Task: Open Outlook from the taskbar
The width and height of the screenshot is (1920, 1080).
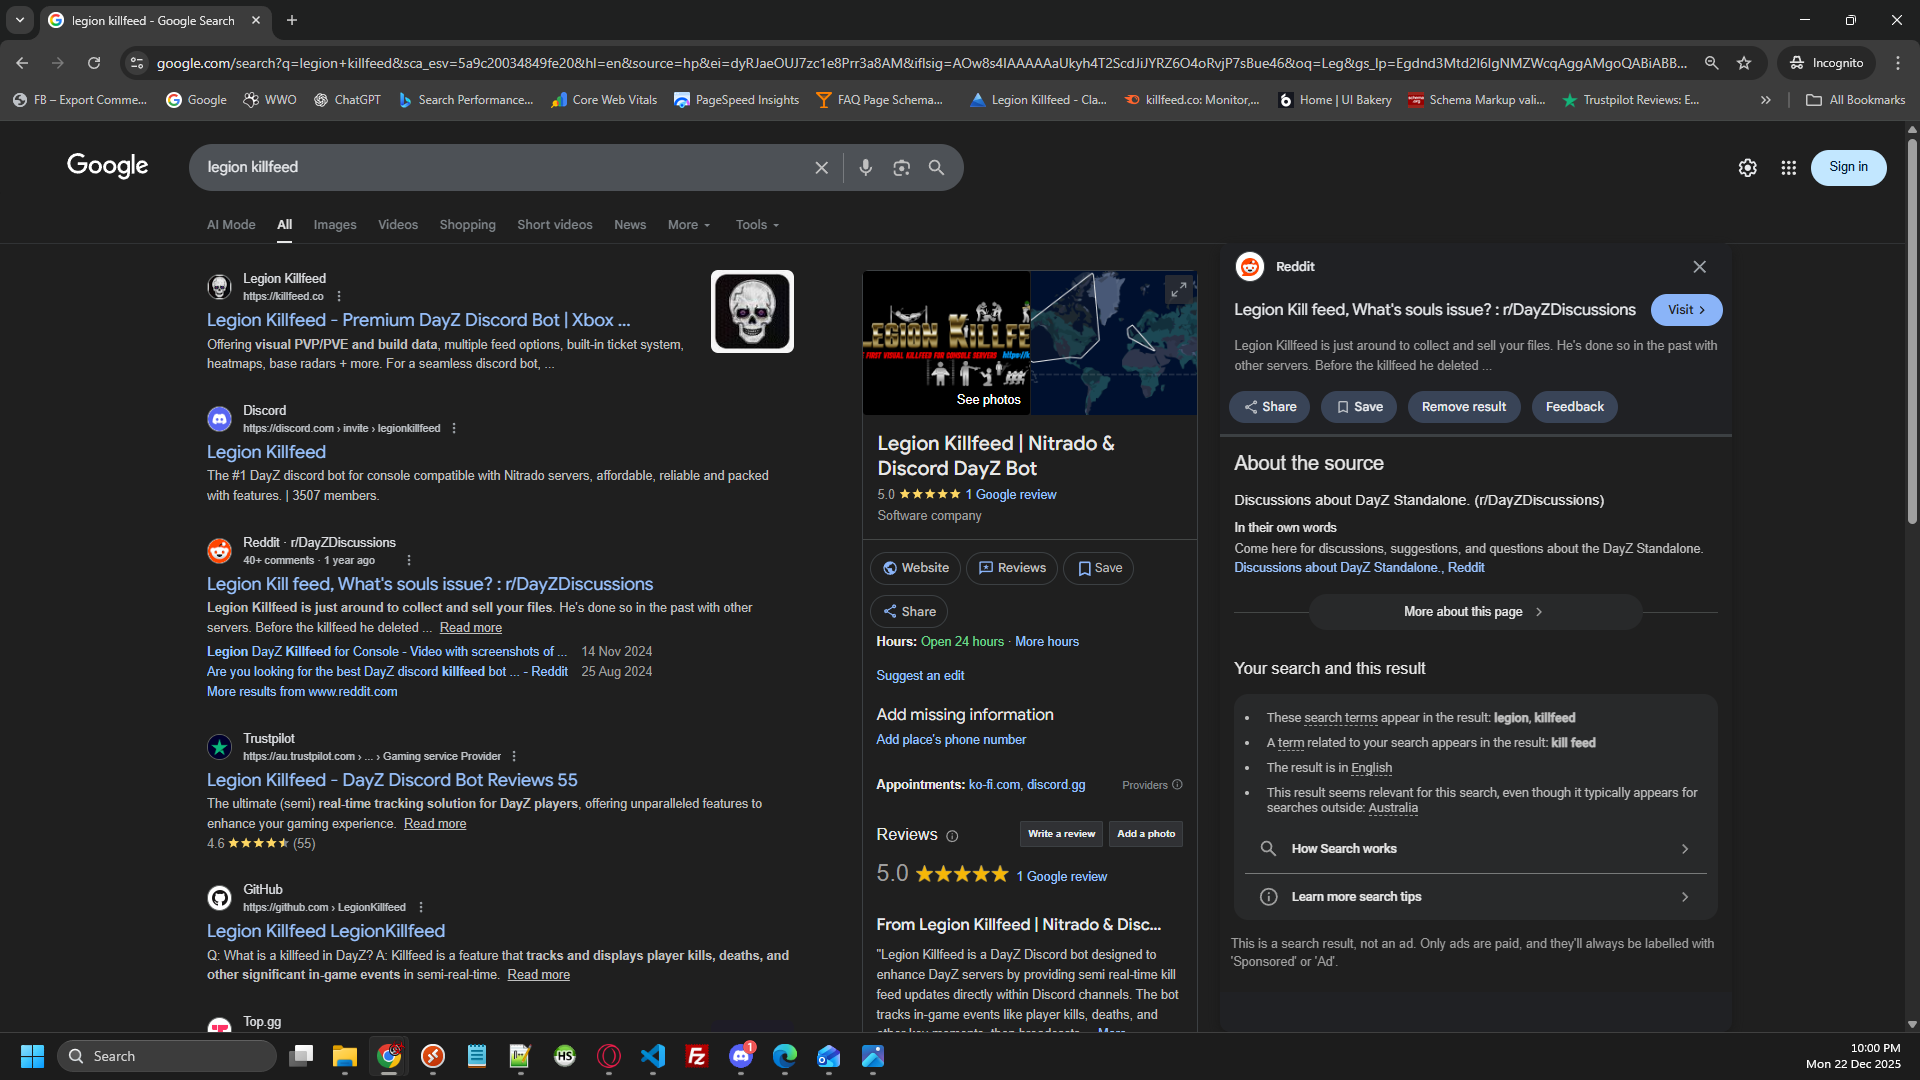Action: (829, 1056)
